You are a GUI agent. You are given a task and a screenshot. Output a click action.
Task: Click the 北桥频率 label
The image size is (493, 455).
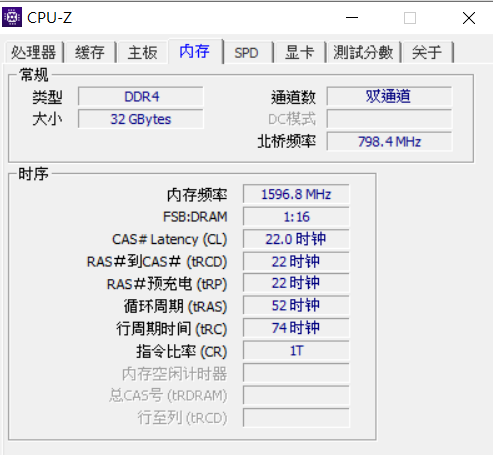pos(287,141)
